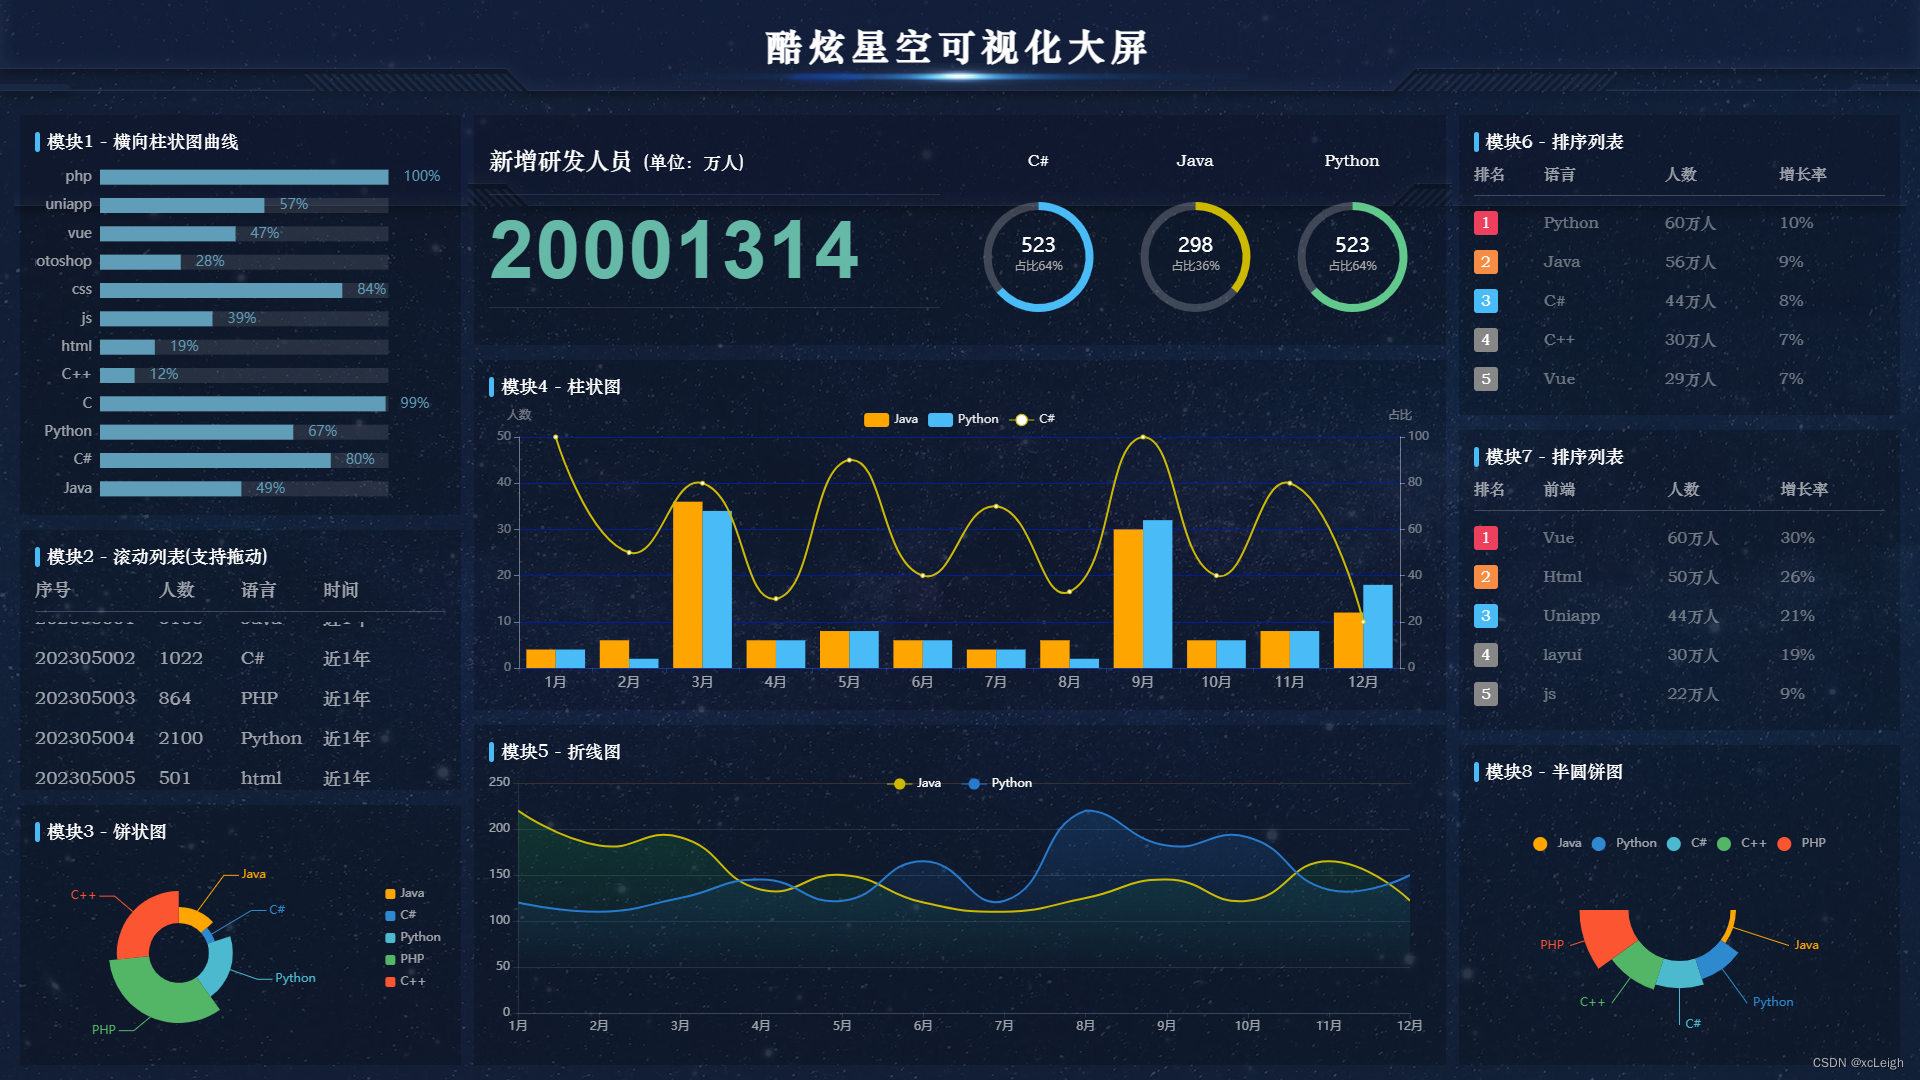Click the 9月 label on the 柱状图 bar chart axis
The image size is (1920, 1080).
(1143, 682)
